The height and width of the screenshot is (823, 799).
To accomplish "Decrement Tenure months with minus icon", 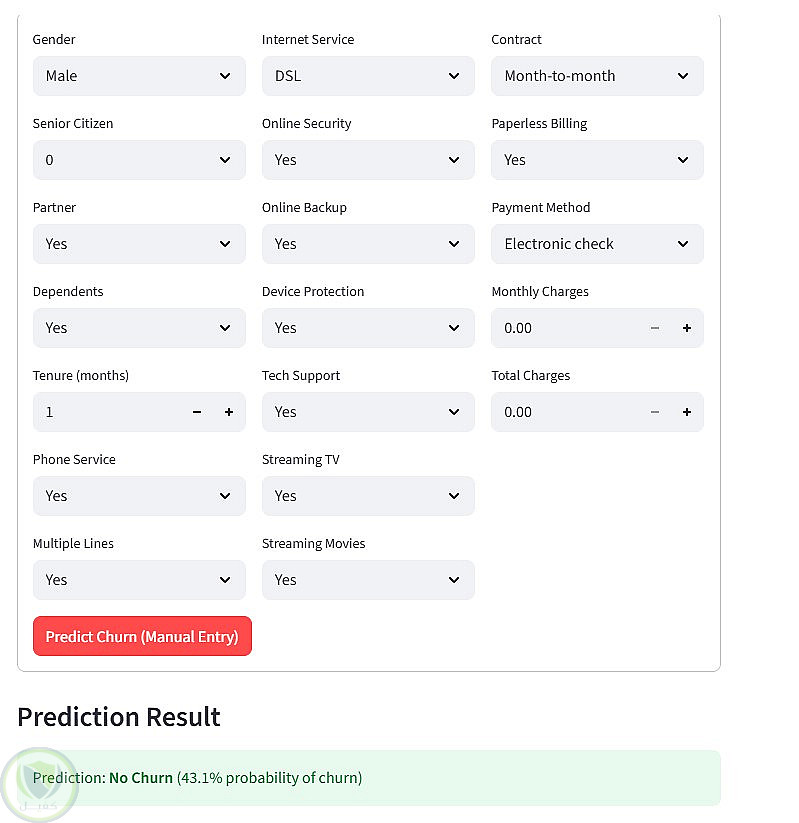I will pyautogui.click(x=197, y=412).
